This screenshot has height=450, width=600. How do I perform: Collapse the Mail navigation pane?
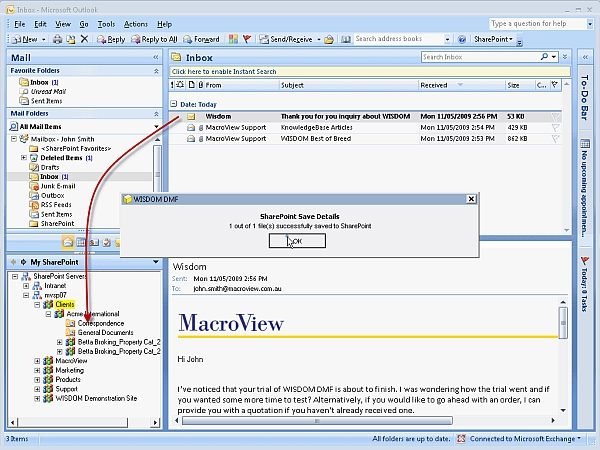pyautogui.click(x=156, y=57)
